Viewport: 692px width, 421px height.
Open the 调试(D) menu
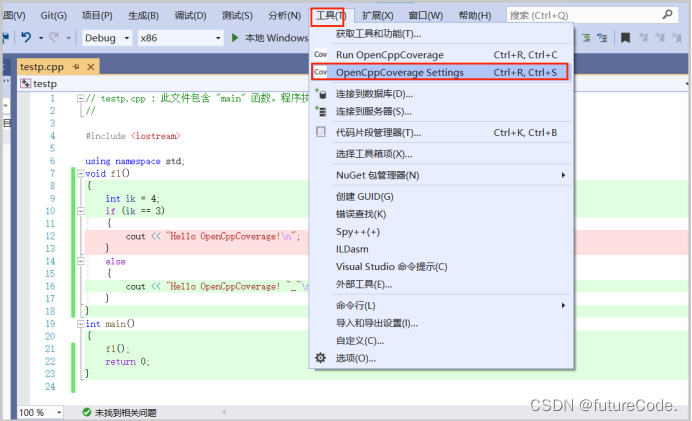point(190,16)
